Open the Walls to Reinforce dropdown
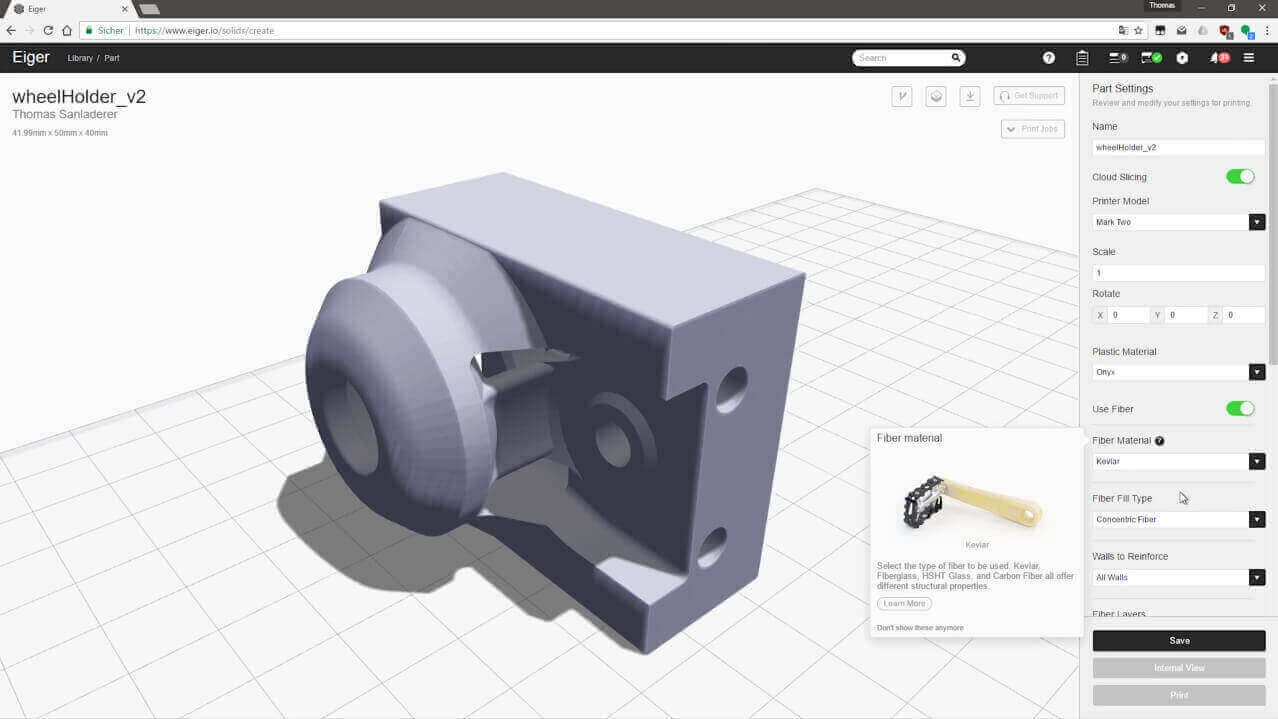Screen dimensions: 1278x719 click(1178, 577)
